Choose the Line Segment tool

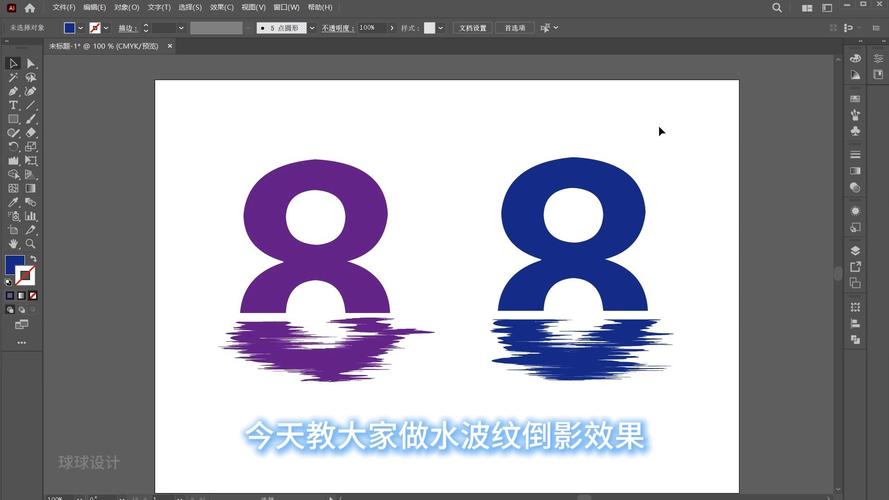pyautogui.click(x=31, y=105)
